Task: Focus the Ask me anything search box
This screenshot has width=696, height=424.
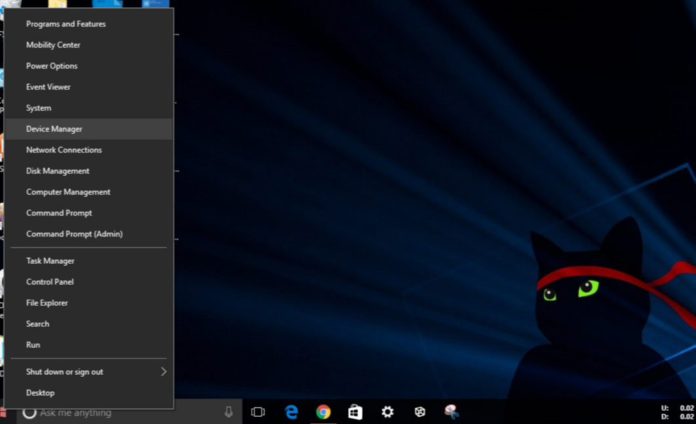Action: pos(129,412)
